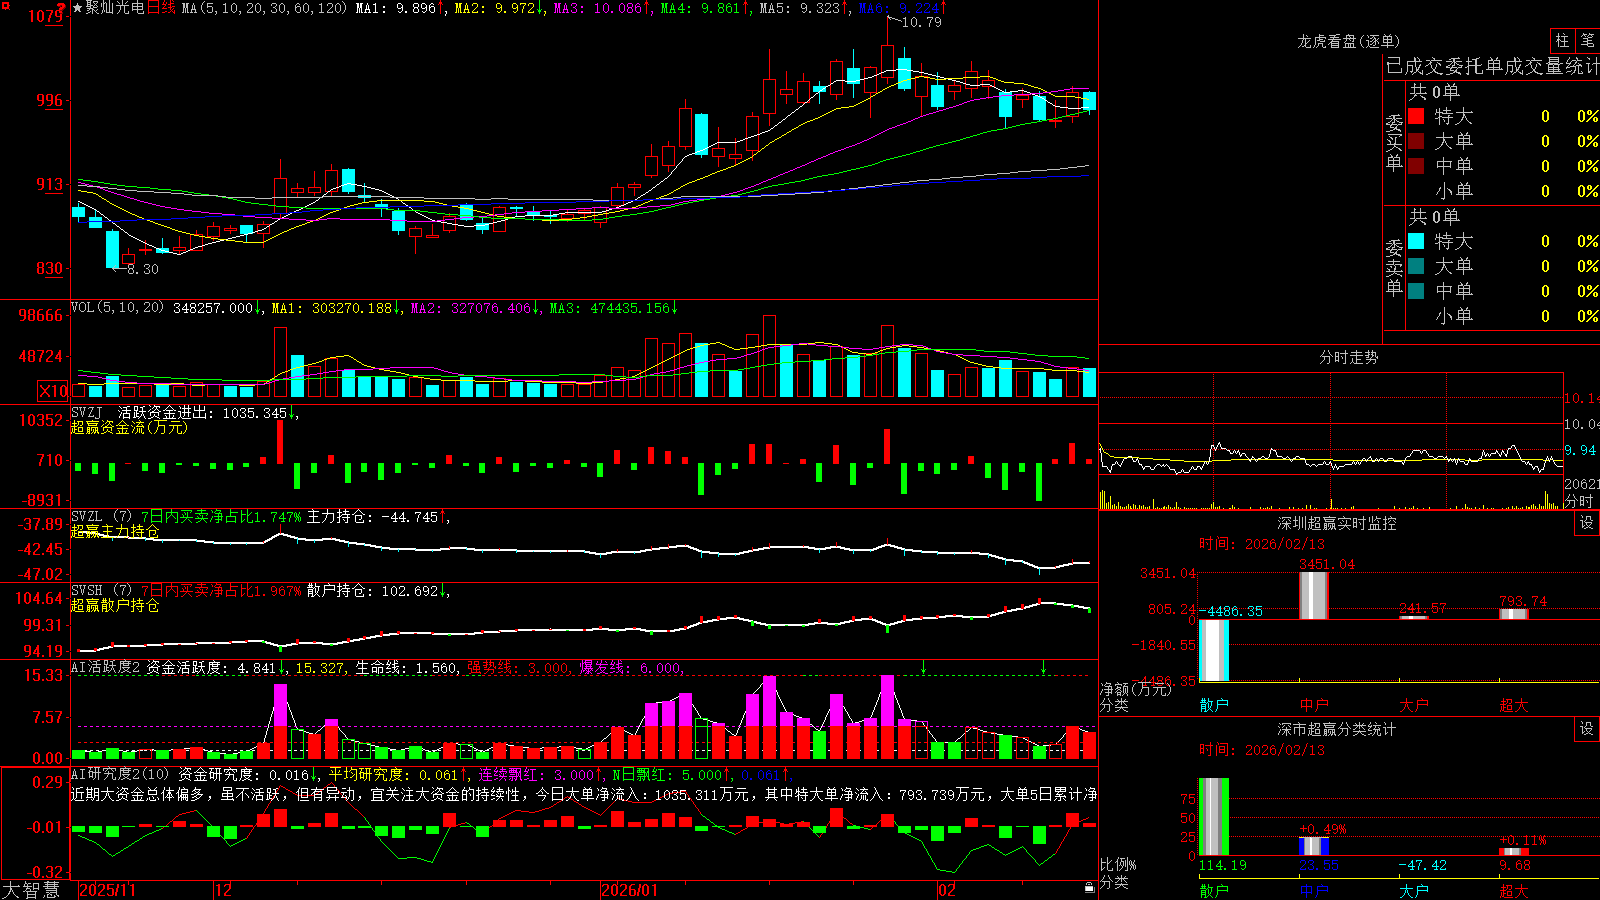Click the 分时 label beside mini chart

click(1579, 501)
